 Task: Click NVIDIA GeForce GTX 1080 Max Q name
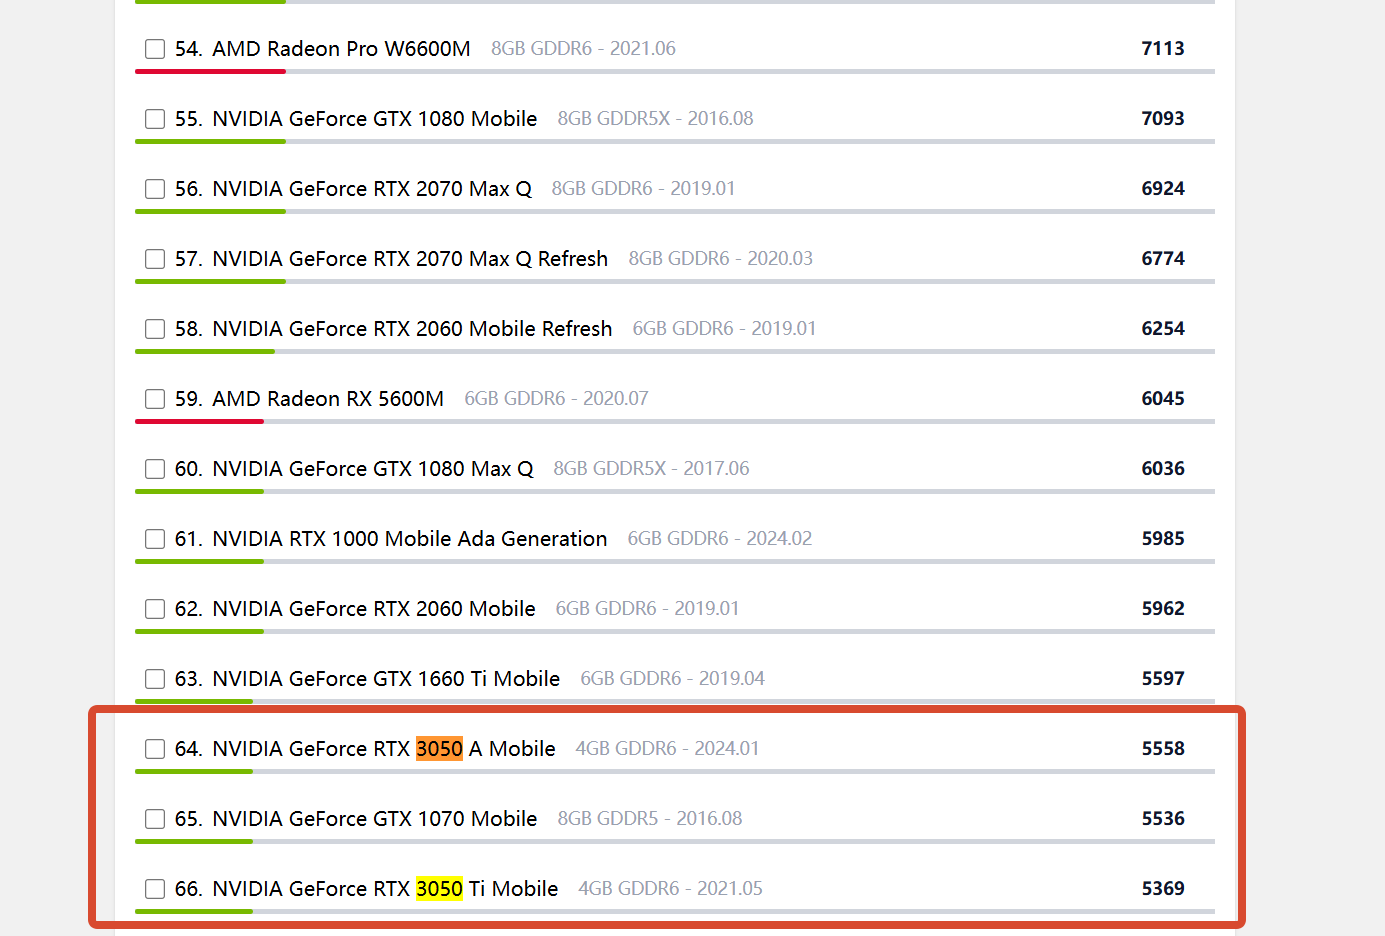(373, 469)
